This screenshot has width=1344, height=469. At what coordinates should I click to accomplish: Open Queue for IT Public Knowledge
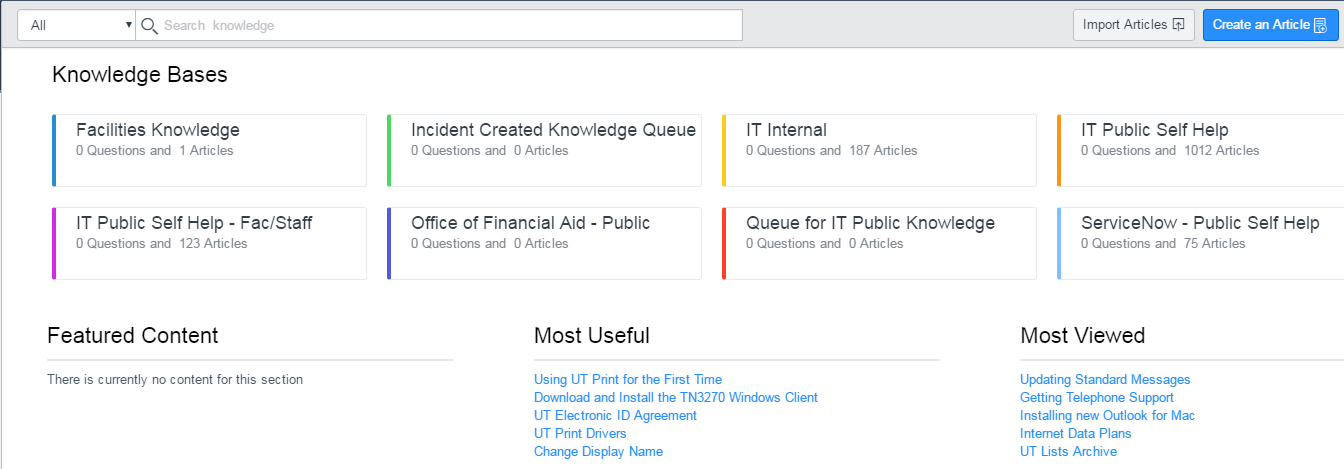[x=879, y=243]
